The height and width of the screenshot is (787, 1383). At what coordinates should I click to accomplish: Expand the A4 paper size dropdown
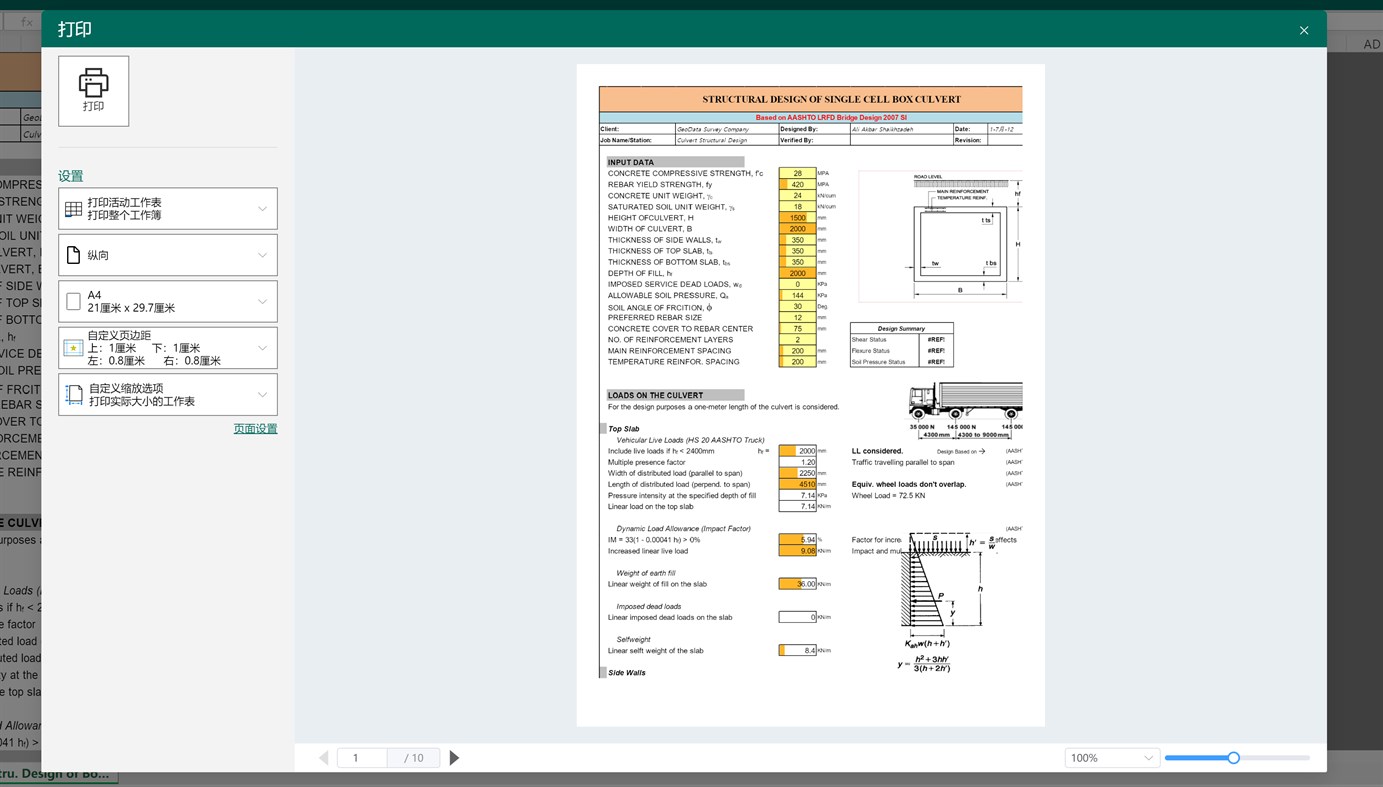coord(260,300)
